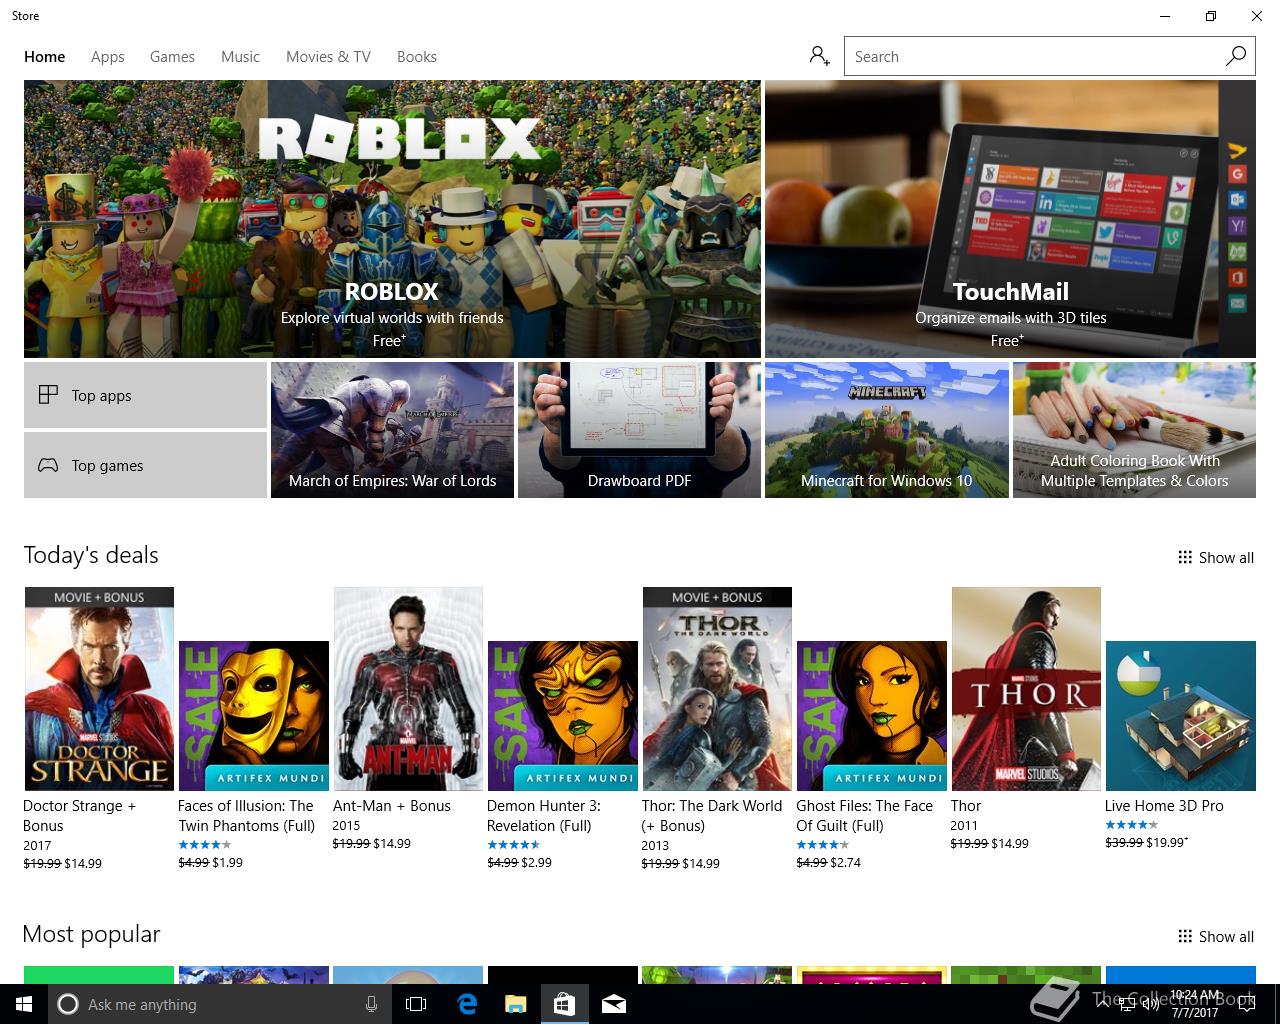
Task: Click Ghost Files price $2.74
Action: [845, 862]
